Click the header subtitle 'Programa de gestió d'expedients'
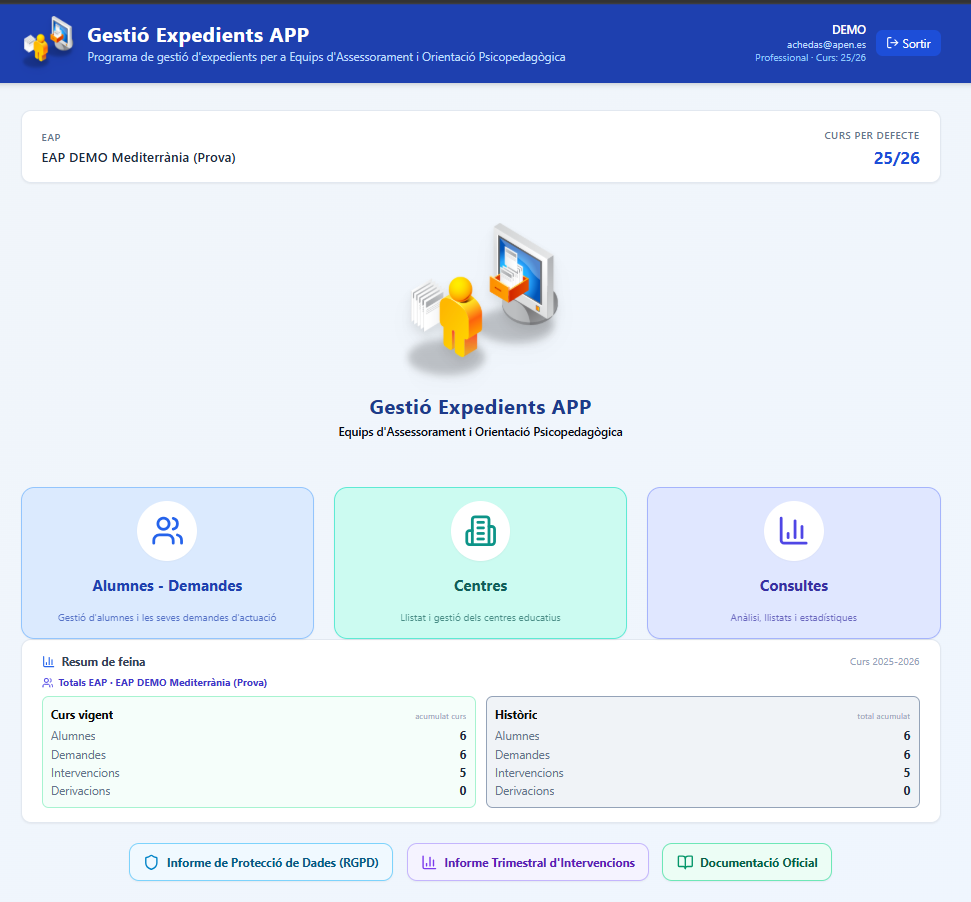The image size is (971, 902). coord(326,57)
